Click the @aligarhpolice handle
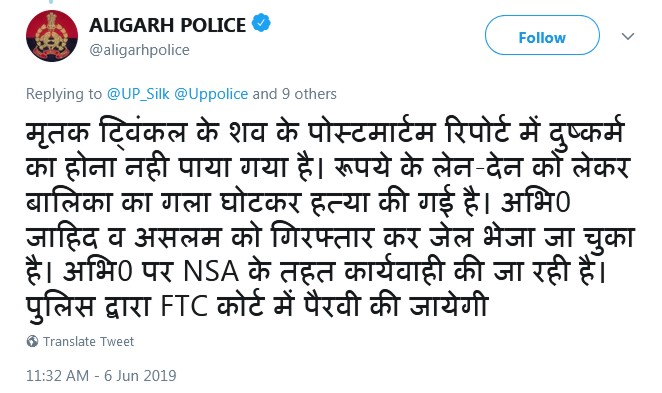The width and height of the screenshot is (662, 393). coord(139,50)
